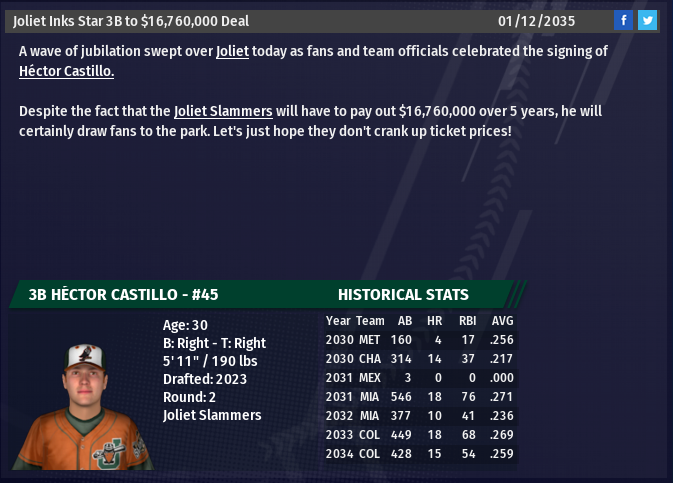Select the 2032 MIA stats row

[x=420, y=415]
